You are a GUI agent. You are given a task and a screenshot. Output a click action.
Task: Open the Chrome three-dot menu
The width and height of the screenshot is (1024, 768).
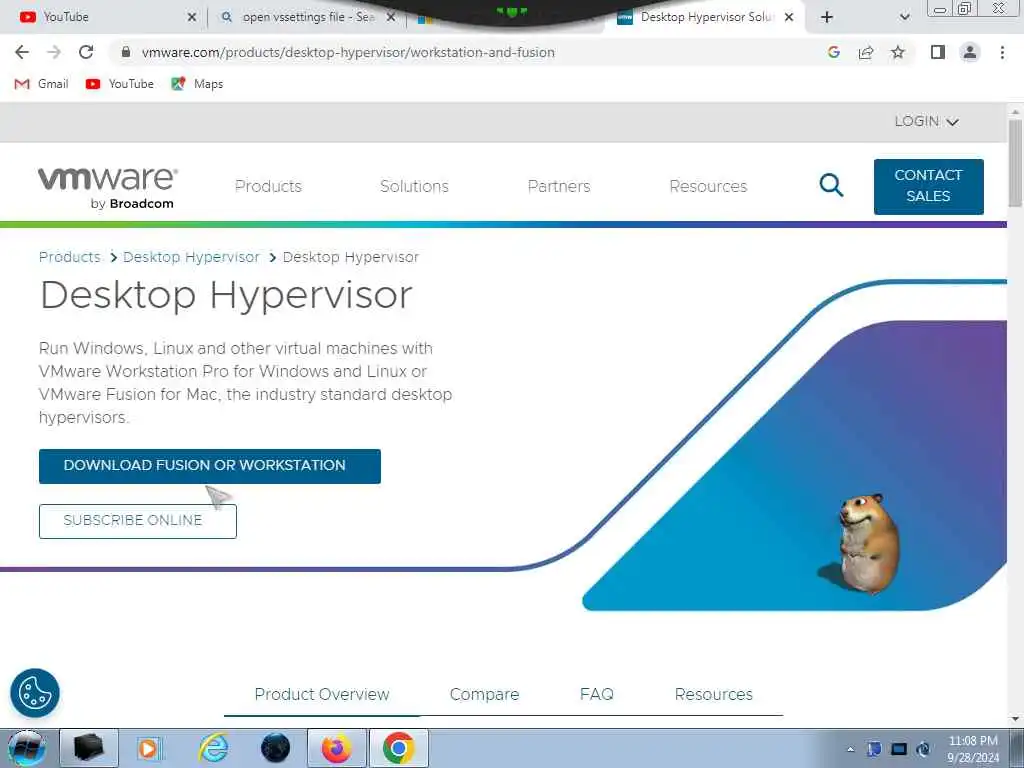point(1002,52)
